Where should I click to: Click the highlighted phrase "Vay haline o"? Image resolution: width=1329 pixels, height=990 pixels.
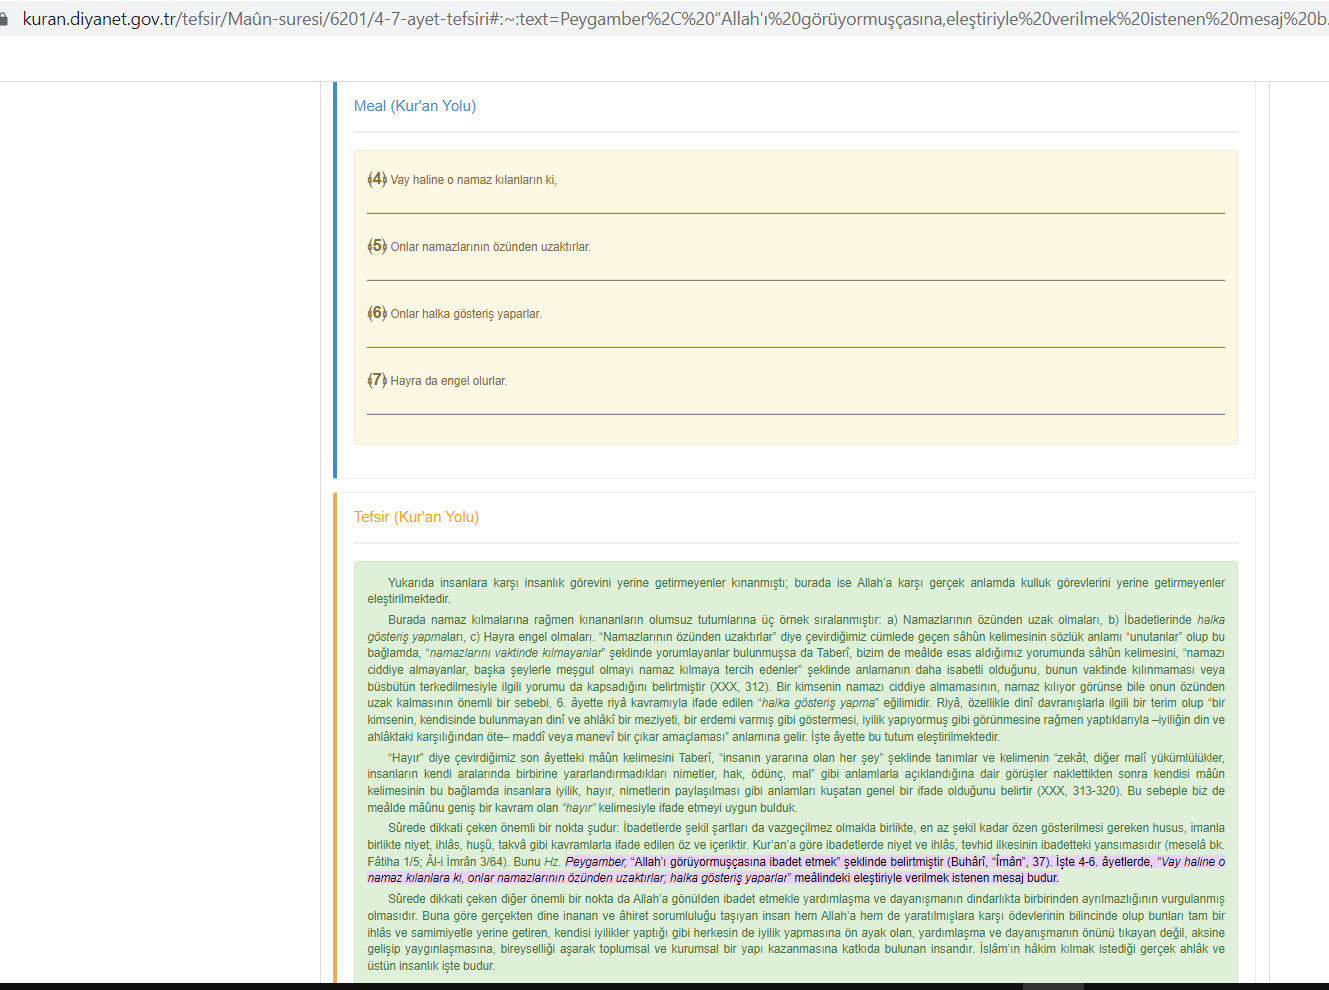1191,862
